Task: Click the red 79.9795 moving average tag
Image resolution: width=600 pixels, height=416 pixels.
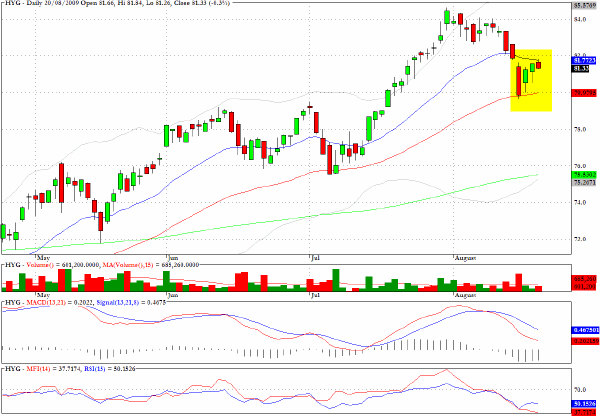Action: pos(584,92)
